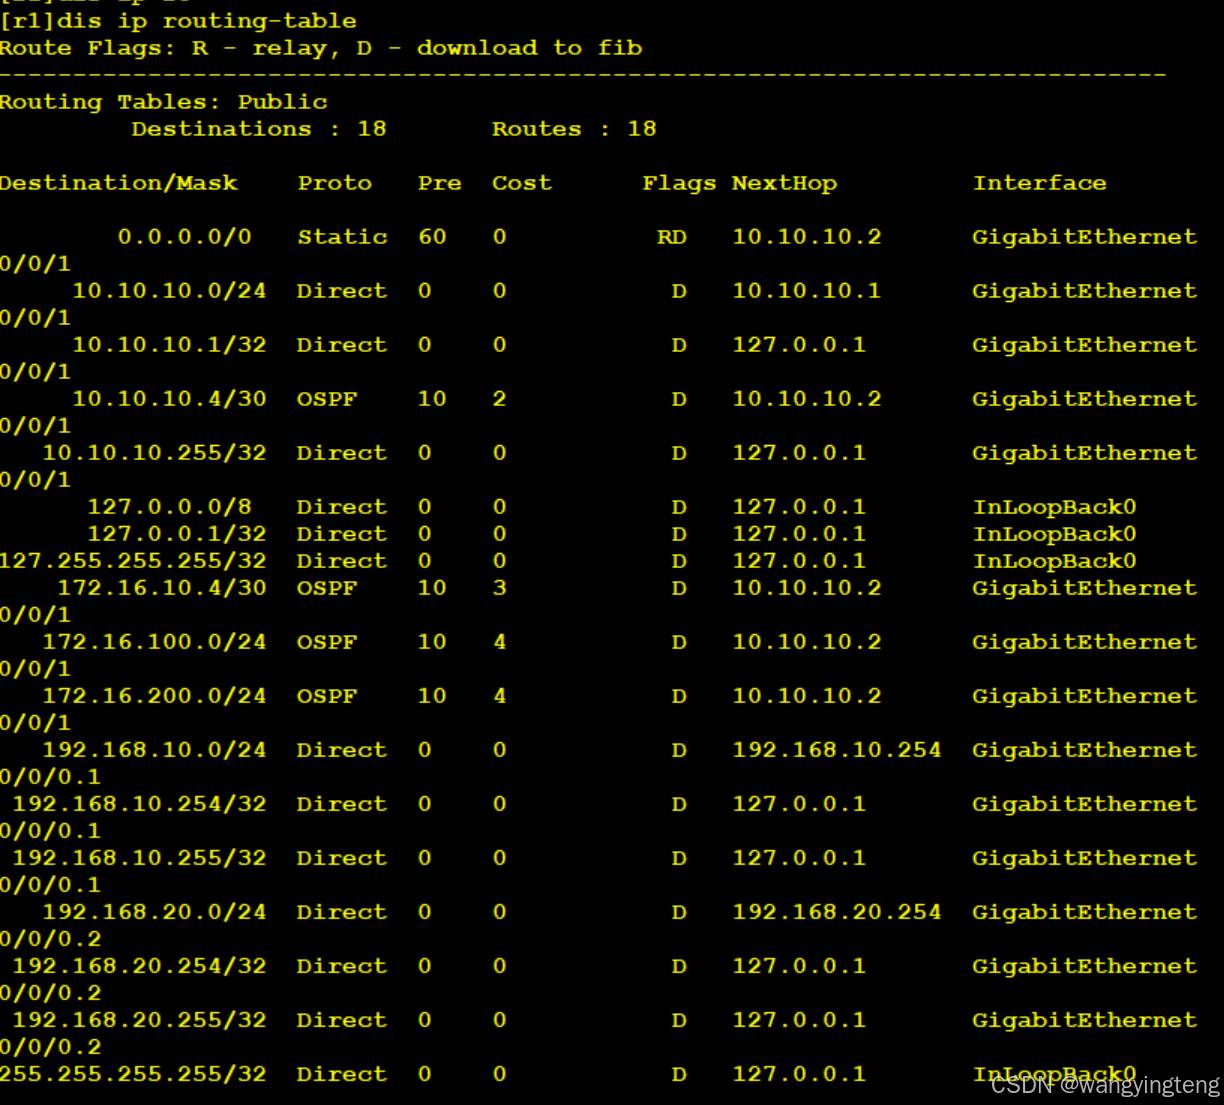Select destination 10.10.10.255/32

[154, 452]
